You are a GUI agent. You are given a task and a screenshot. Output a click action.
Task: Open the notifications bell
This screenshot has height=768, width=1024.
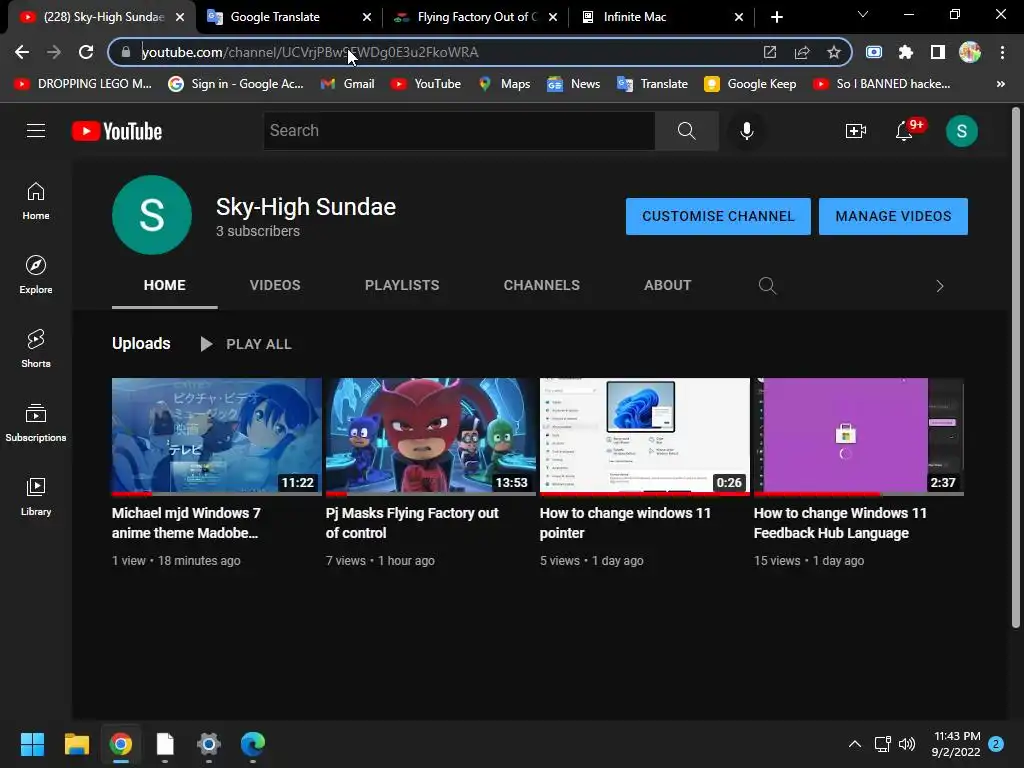tap(904, 131)
